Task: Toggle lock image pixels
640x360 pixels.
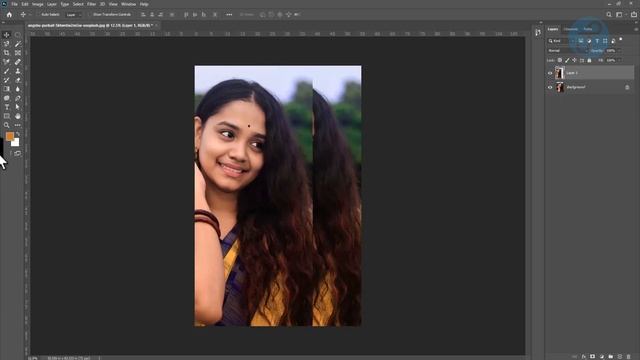Action: pyautogui.click(x=567, y=60)
